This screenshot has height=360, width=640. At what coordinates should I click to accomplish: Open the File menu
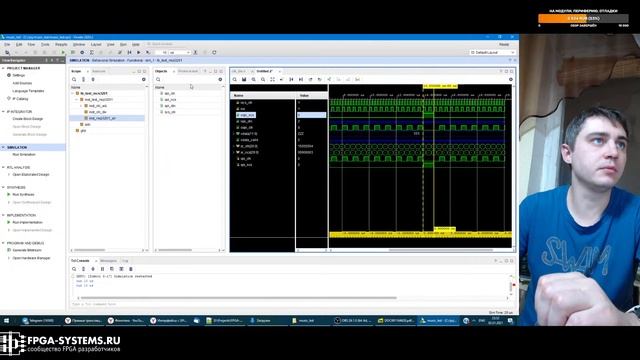7,44
